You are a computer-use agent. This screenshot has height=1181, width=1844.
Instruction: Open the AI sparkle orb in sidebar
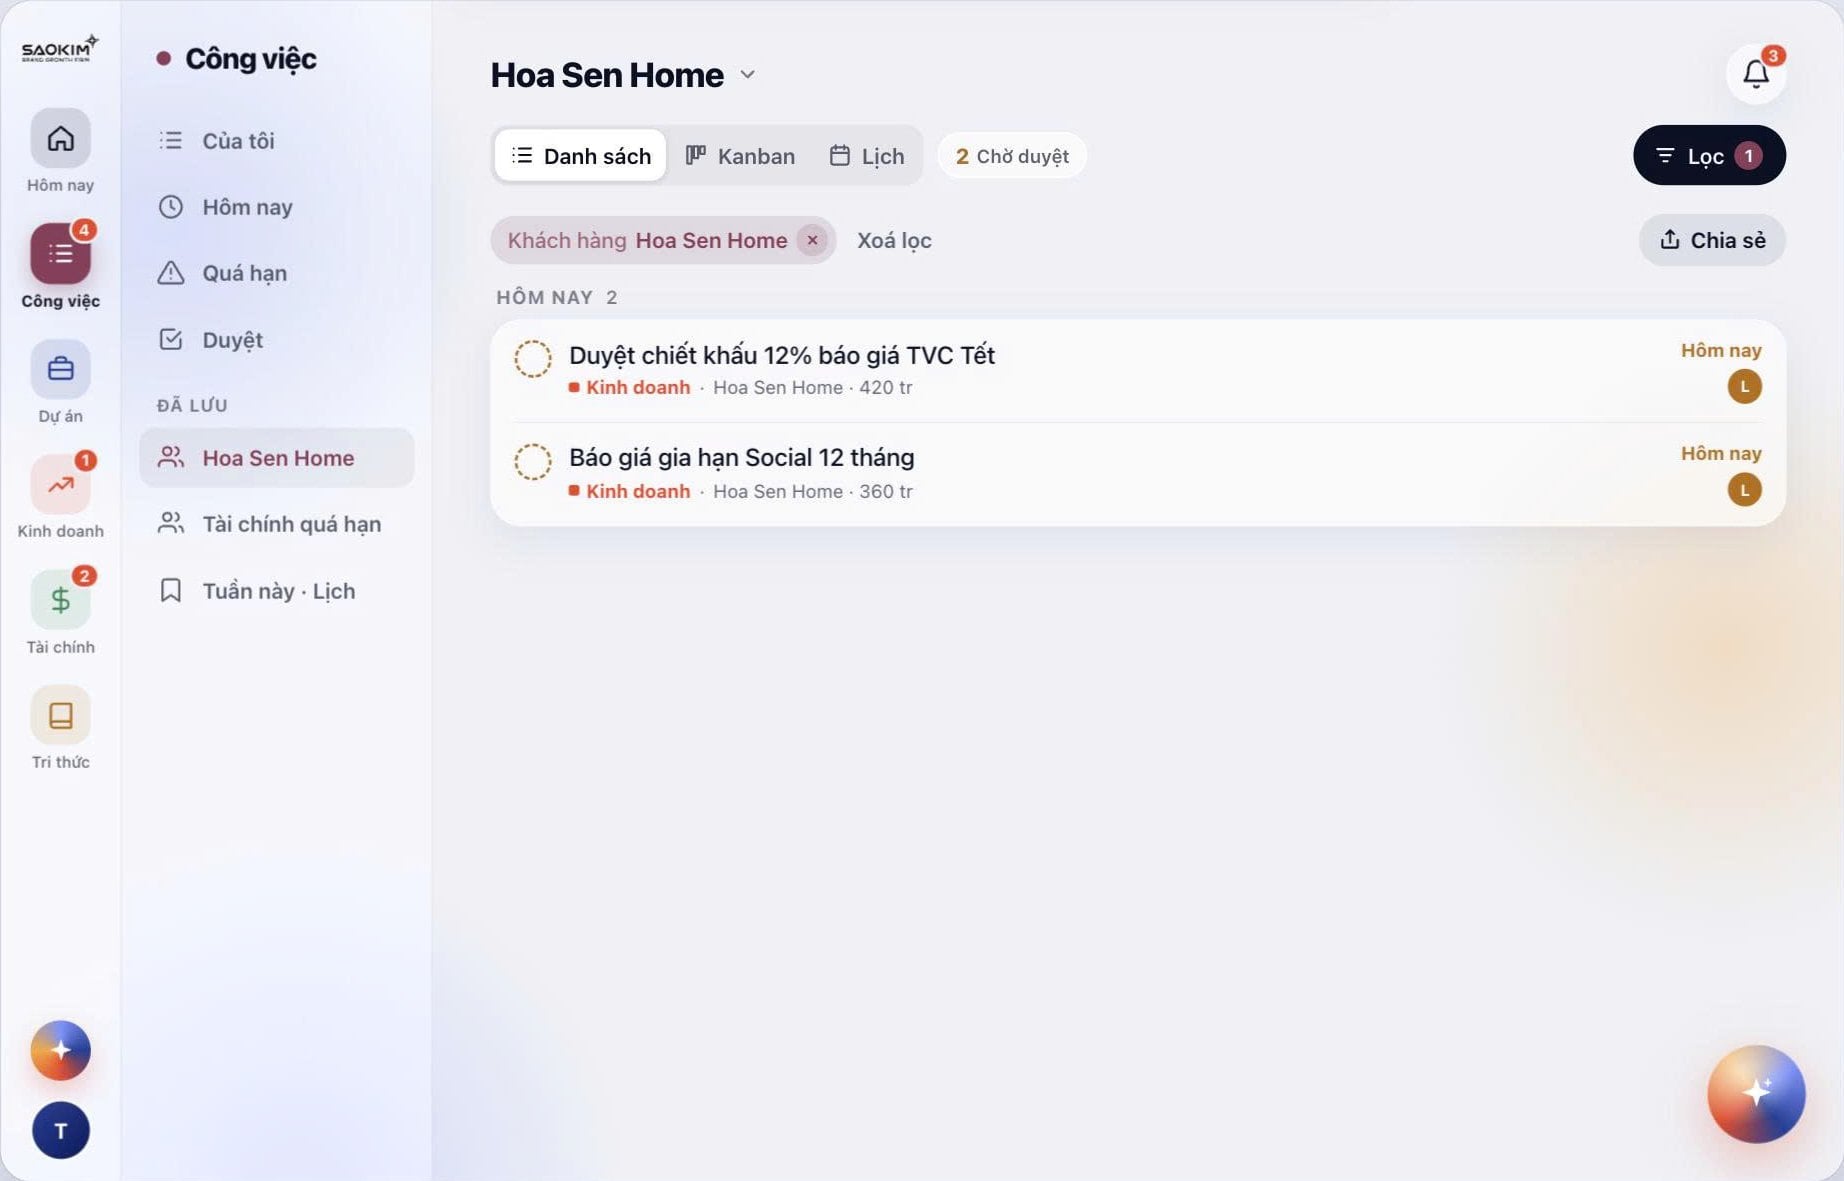coord(60,1050)
